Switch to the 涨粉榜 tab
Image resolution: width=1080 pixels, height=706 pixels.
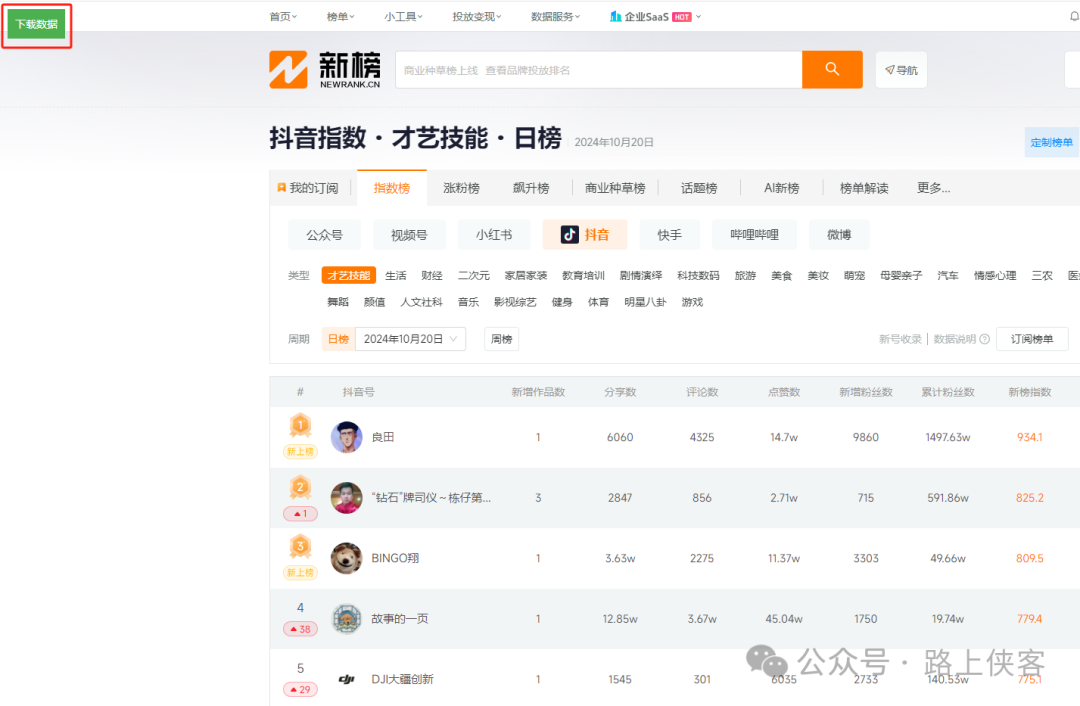pyautogui.click(x=461, y=188)
